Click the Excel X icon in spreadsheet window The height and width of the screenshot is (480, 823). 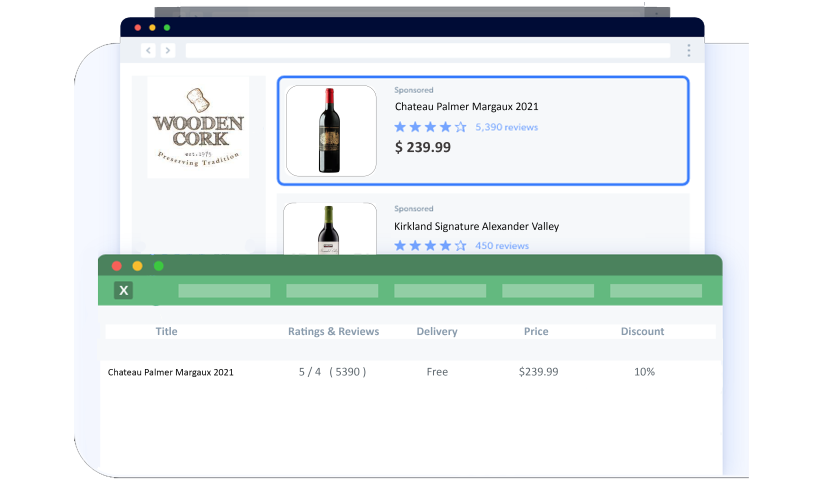(x=123, y=290)
